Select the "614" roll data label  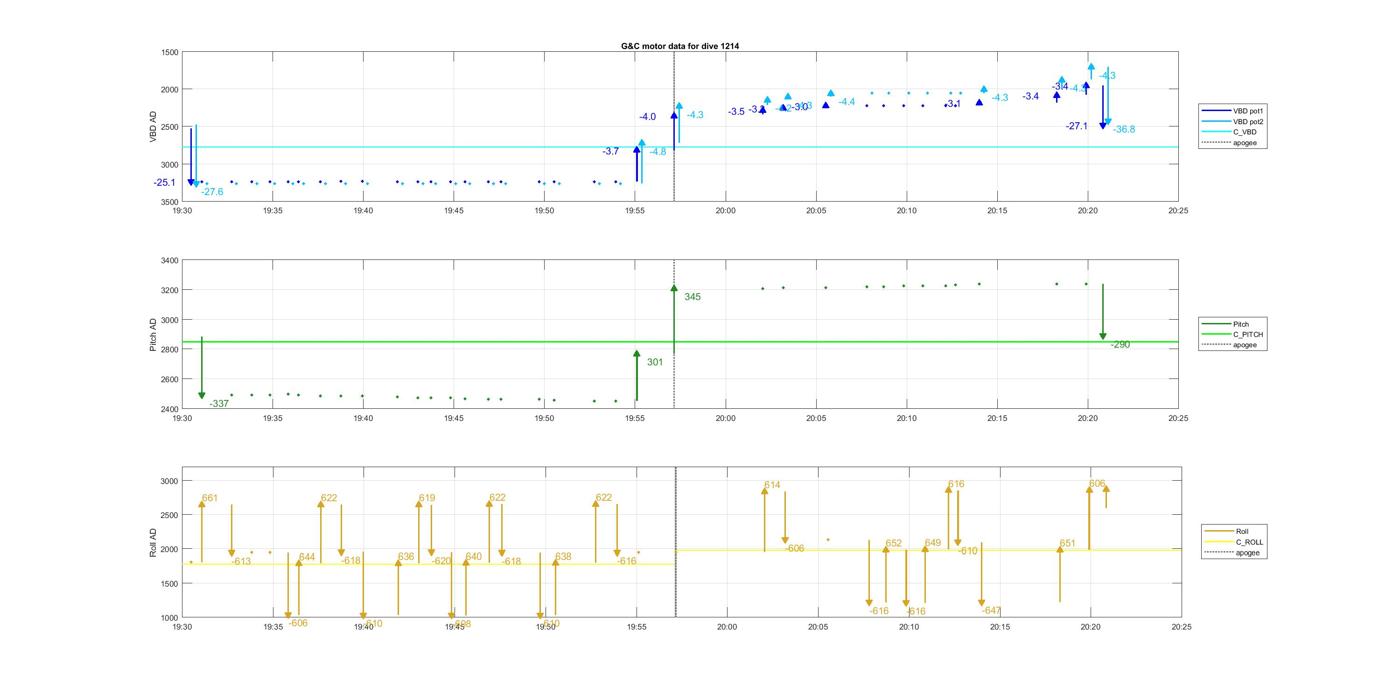coord(772,485)
